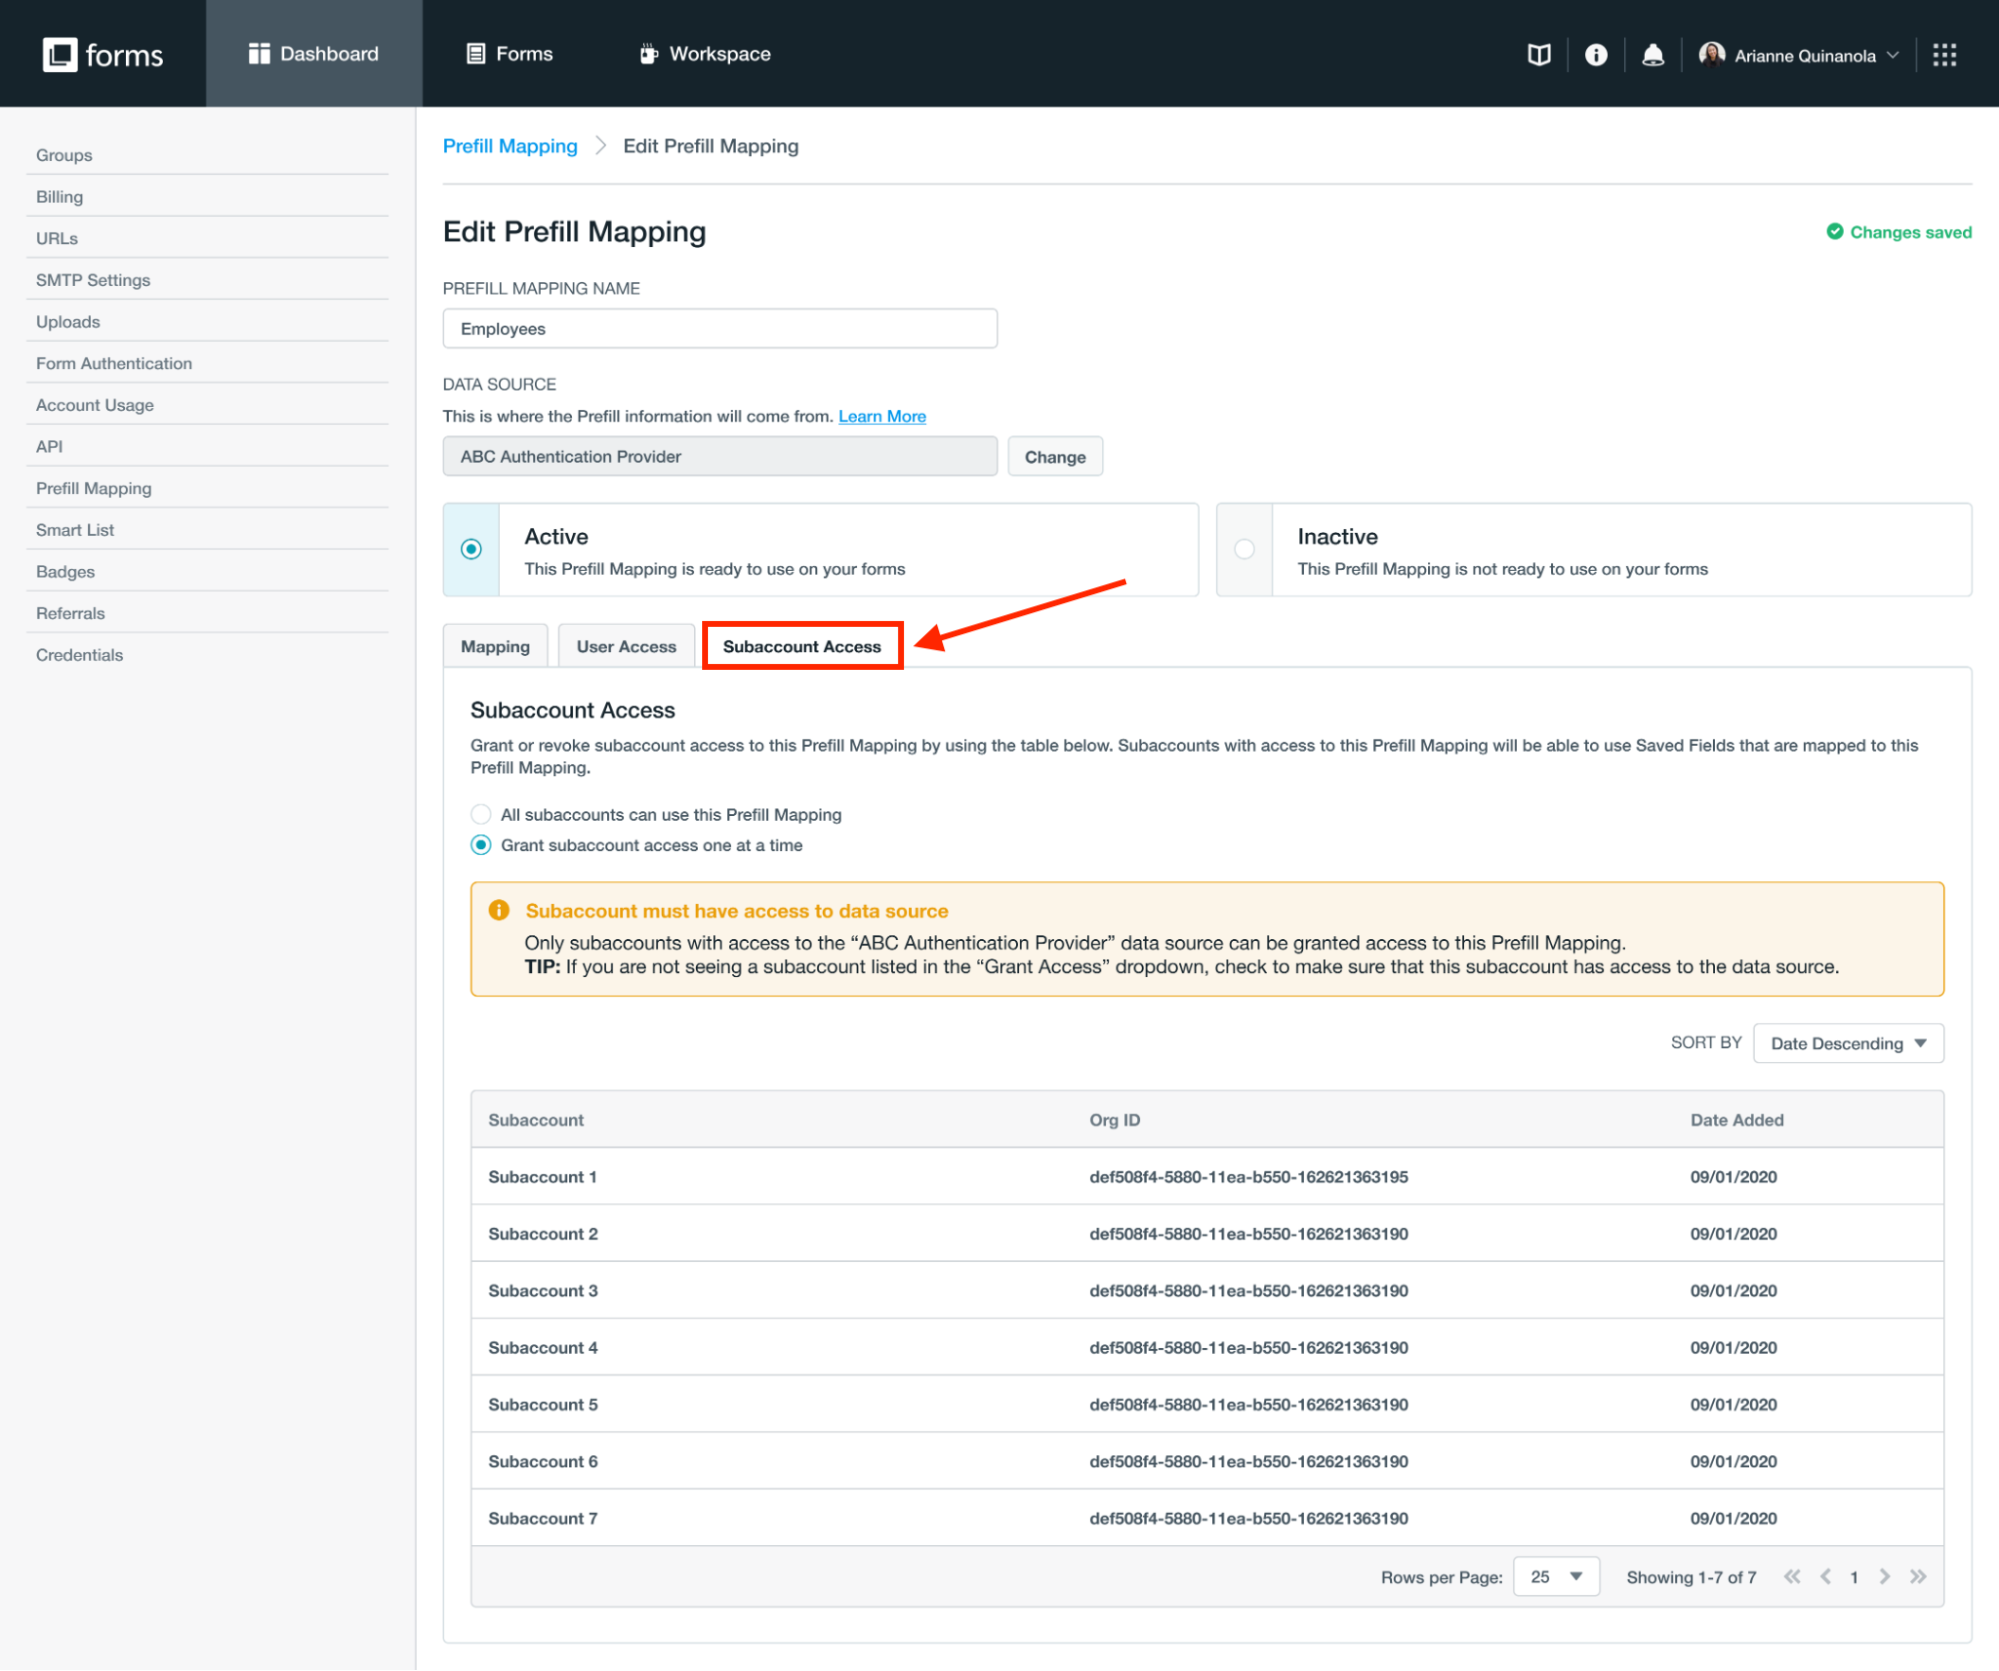Image resolution: width=1999 pixels, height=1671 pixels.
Task: Open the book documentation icon
Action: (x=1539, y=55)
